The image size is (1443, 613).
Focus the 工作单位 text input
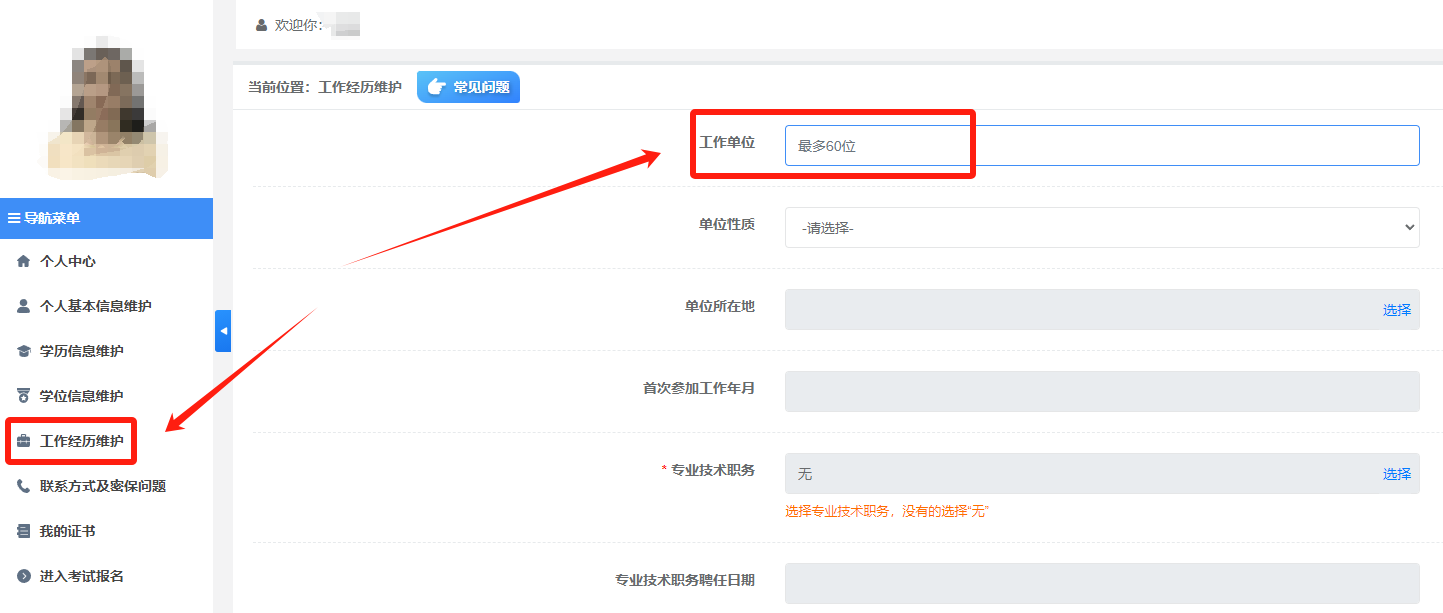pyautogui.click(x=1101, y=146)
